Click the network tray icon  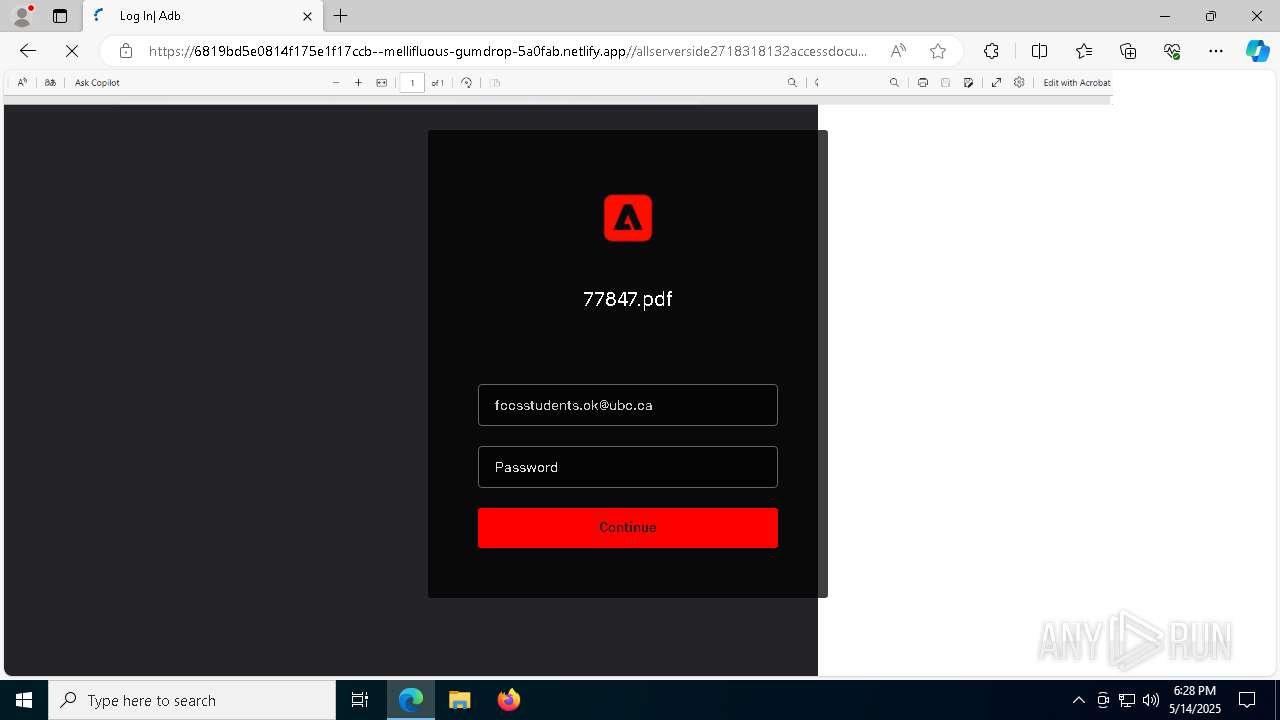tap(1127, 700)
